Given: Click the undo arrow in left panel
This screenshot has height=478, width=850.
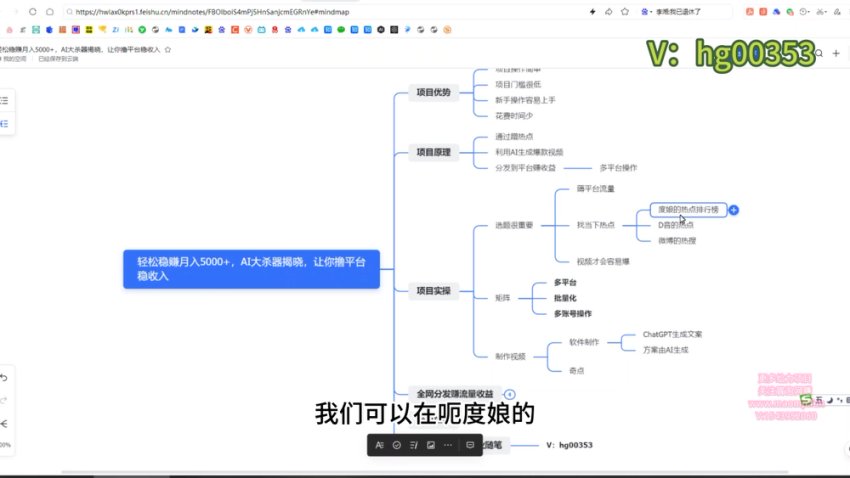Looking at the screenshot, I should 4,378.
